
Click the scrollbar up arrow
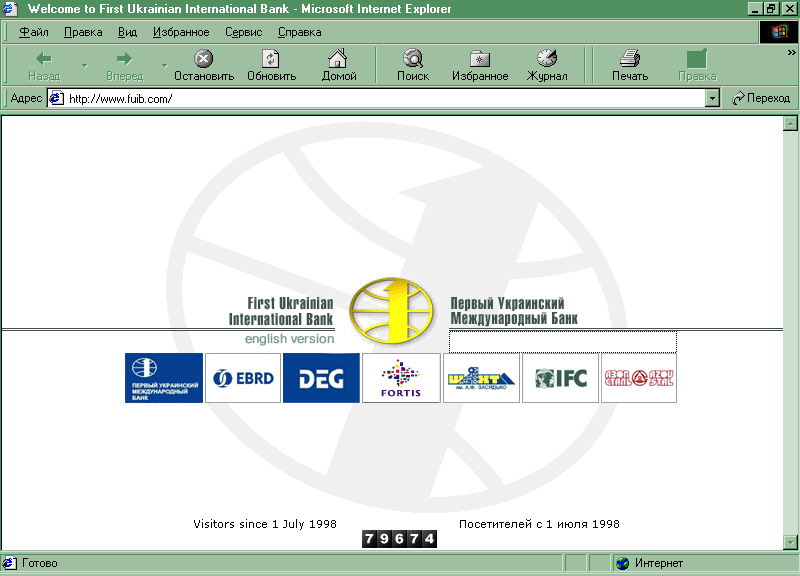(790, 123)
